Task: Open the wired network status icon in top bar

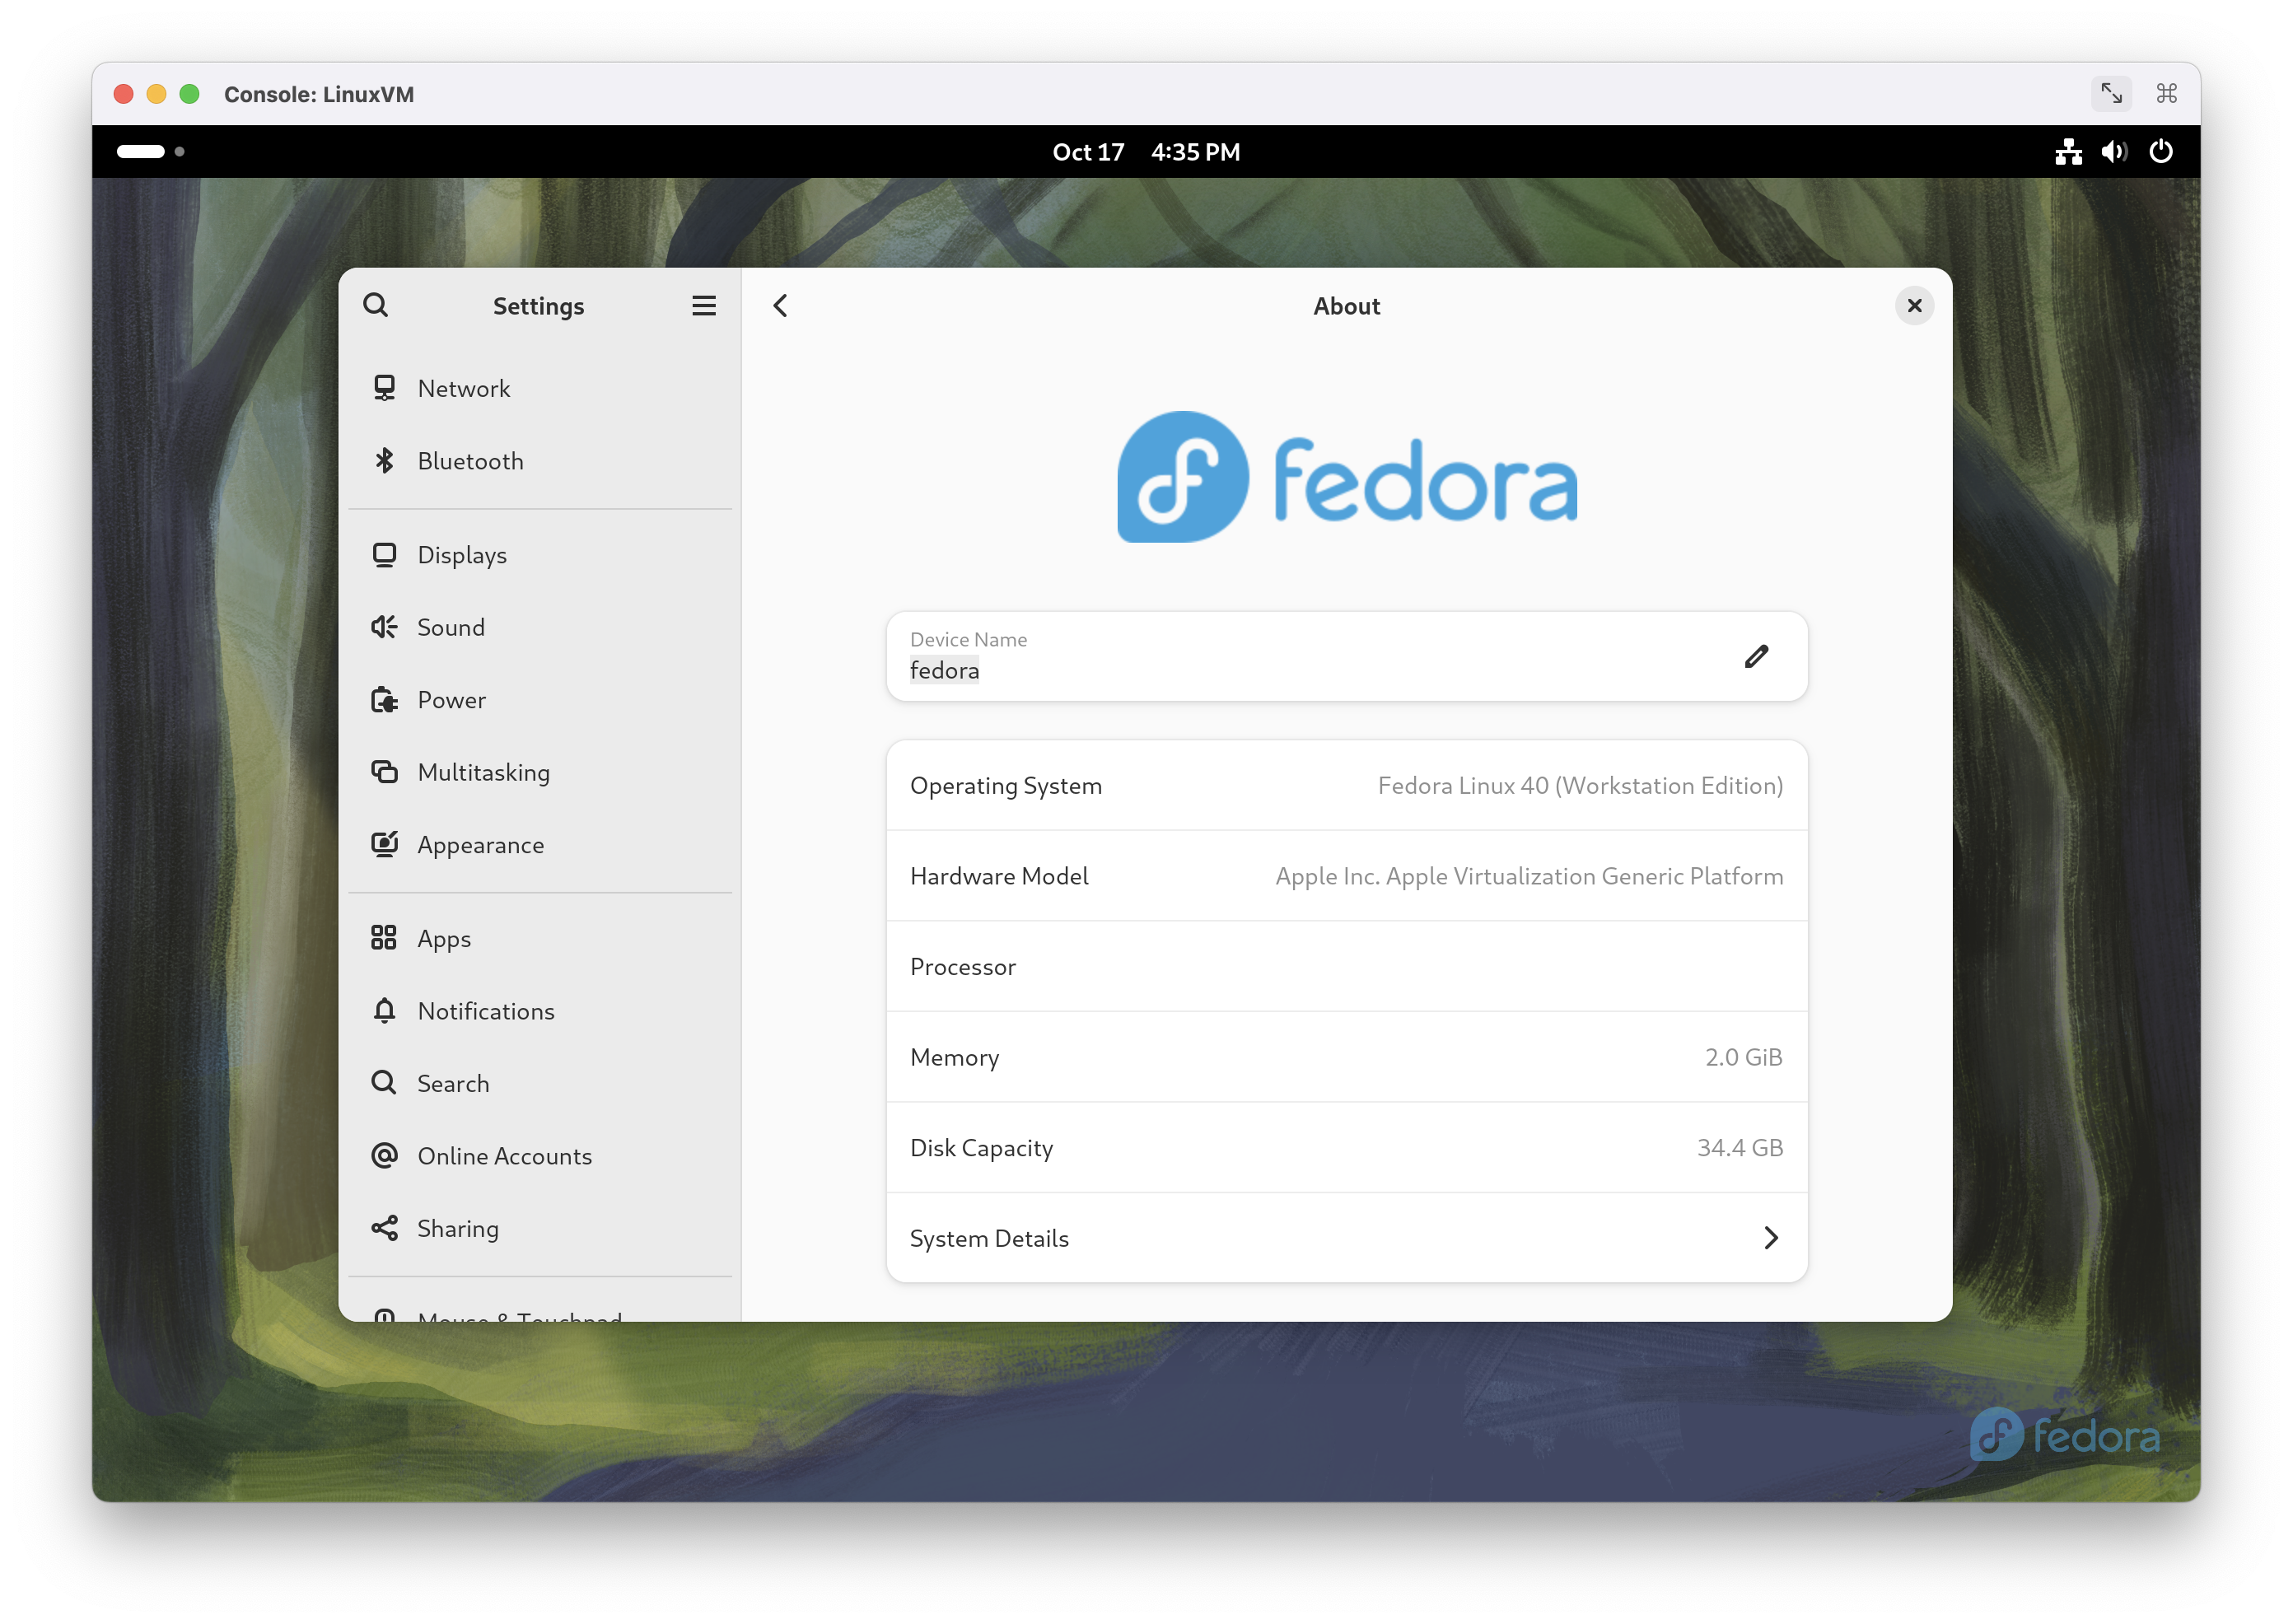Action: [2067, 151]
